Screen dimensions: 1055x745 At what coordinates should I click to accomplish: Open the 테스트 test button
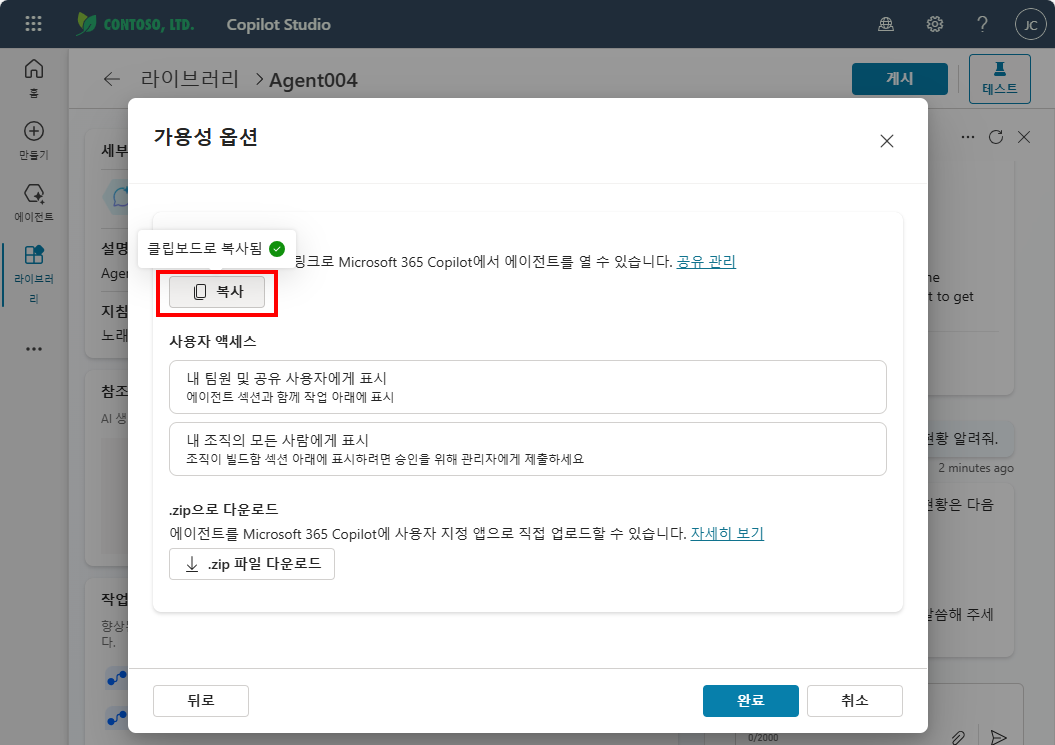[999, 79]
